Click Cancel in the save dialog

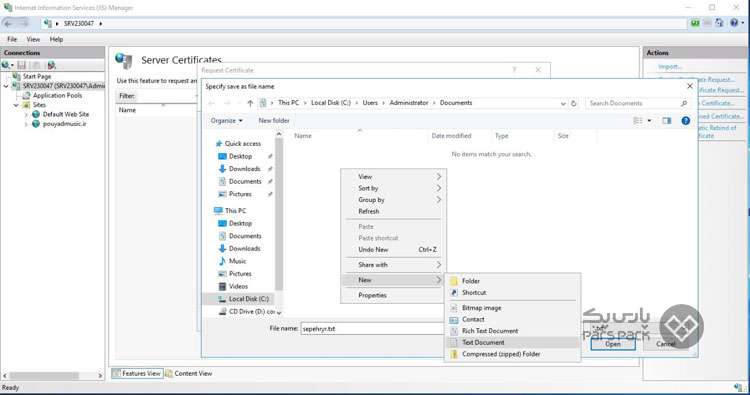[665, 344]
